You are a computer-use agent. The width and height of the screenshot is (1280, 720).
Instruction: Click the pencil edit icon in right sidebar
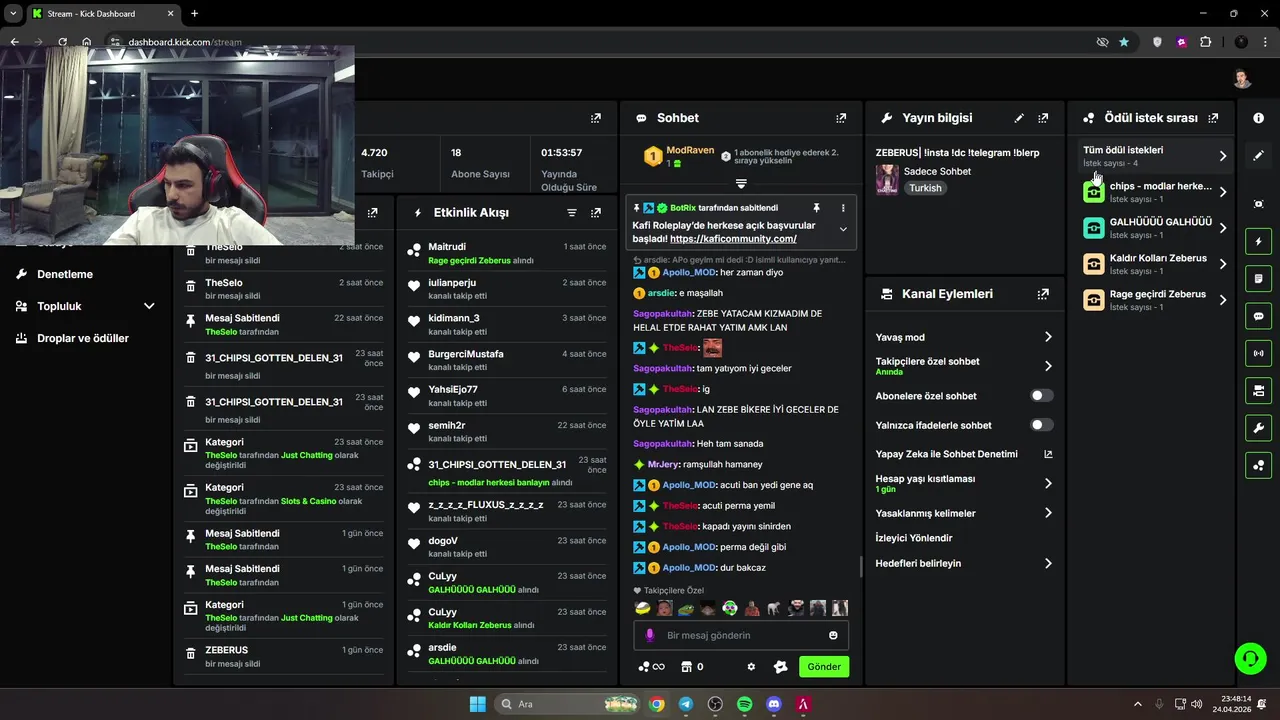[x=1258, y=155]
